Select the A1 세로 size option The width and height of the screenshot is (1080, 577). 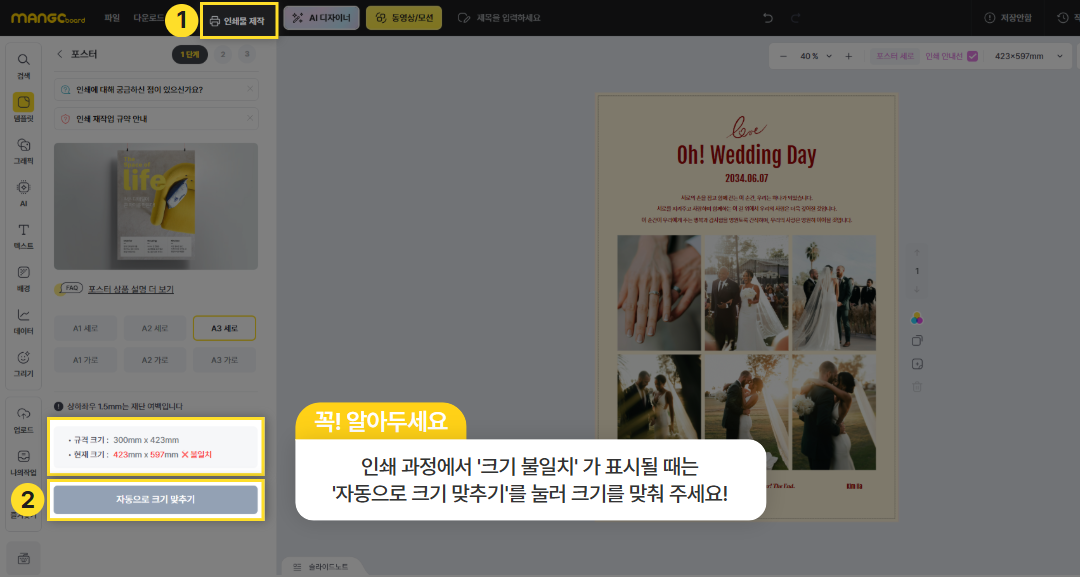pos(85,328)
